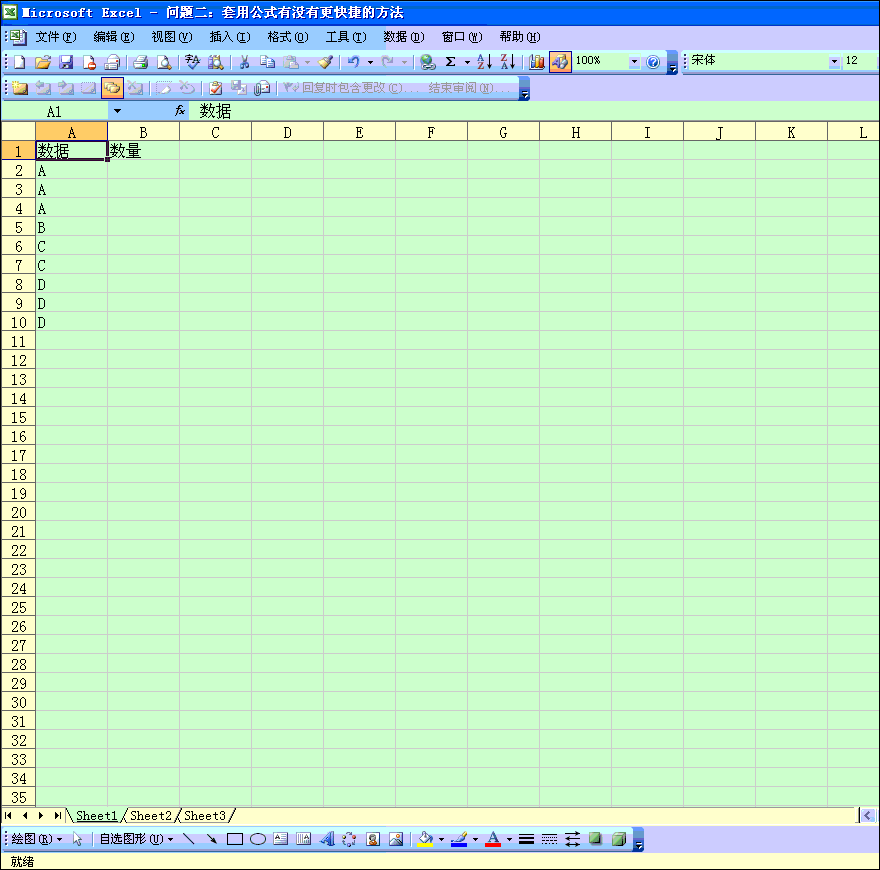This screenshot has width=880, height=870.
Task: Toggle the Select Objects arrow tool
Action: [x=78, y=839]
